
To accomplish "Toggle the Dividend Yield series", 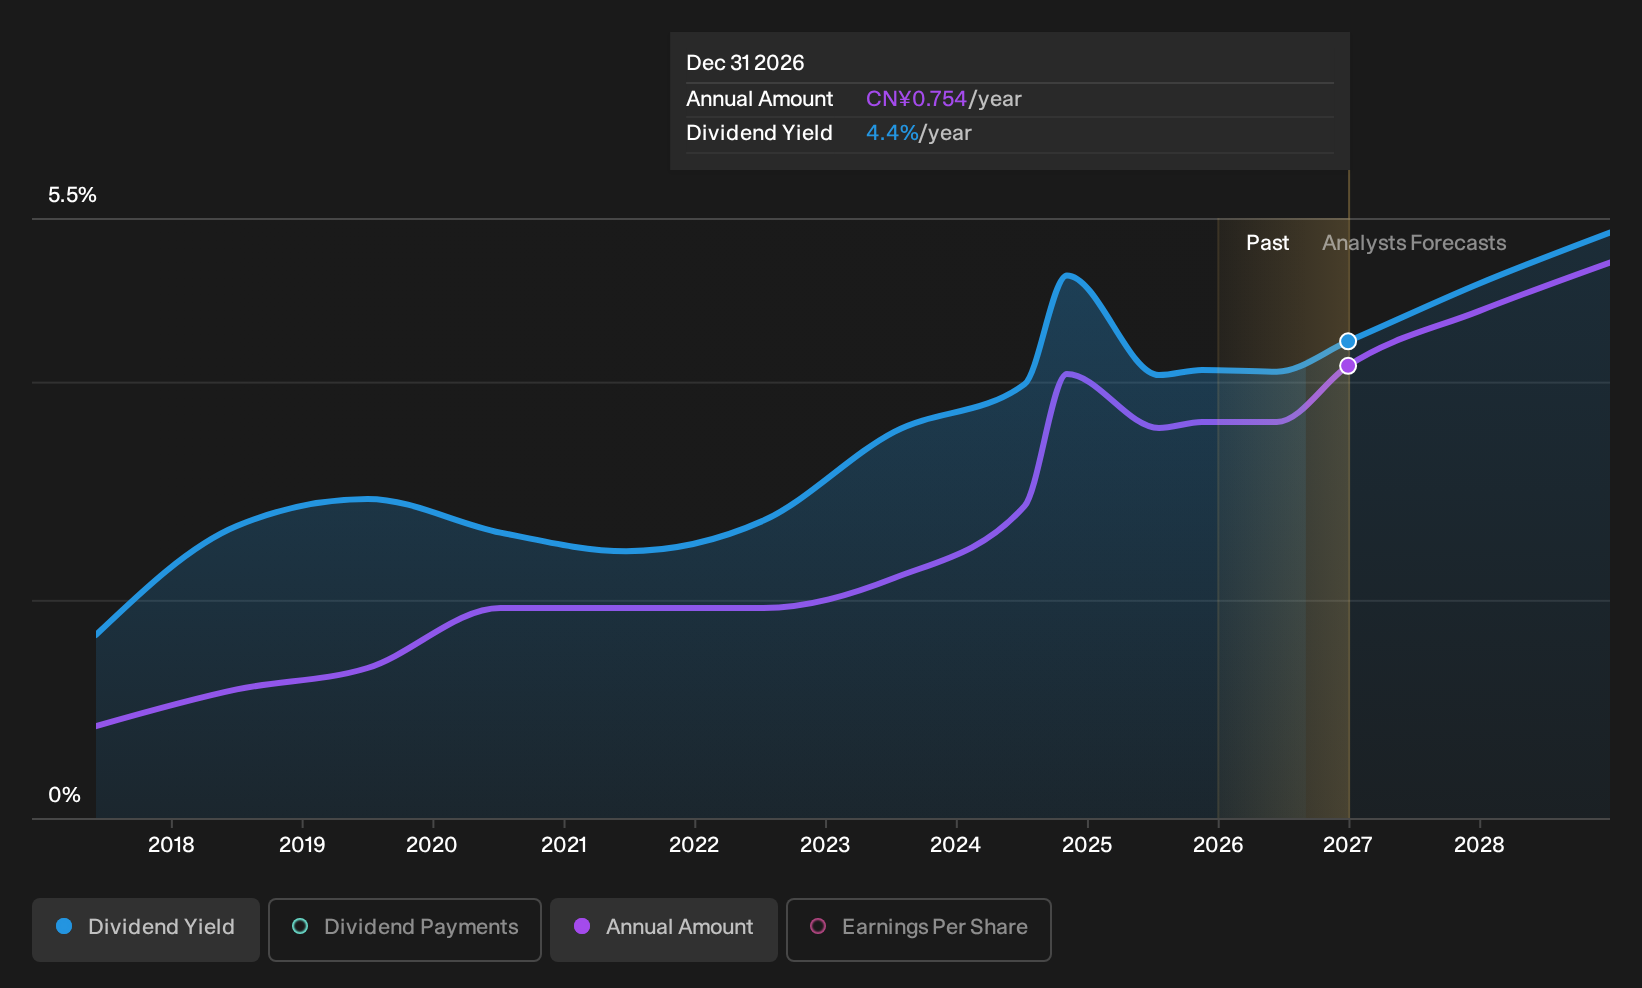I will click(146, 929).
